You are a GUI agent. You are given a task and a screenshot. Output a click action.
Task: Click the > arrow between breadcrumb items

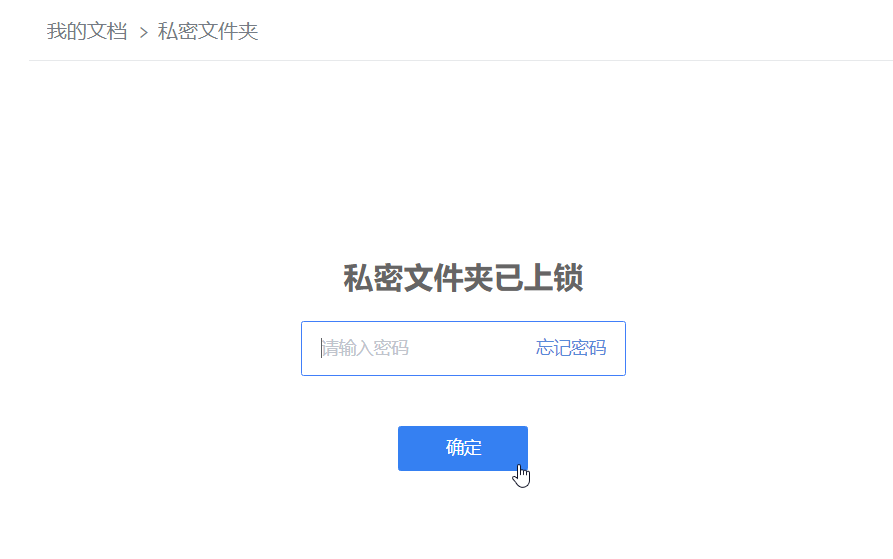144,32
